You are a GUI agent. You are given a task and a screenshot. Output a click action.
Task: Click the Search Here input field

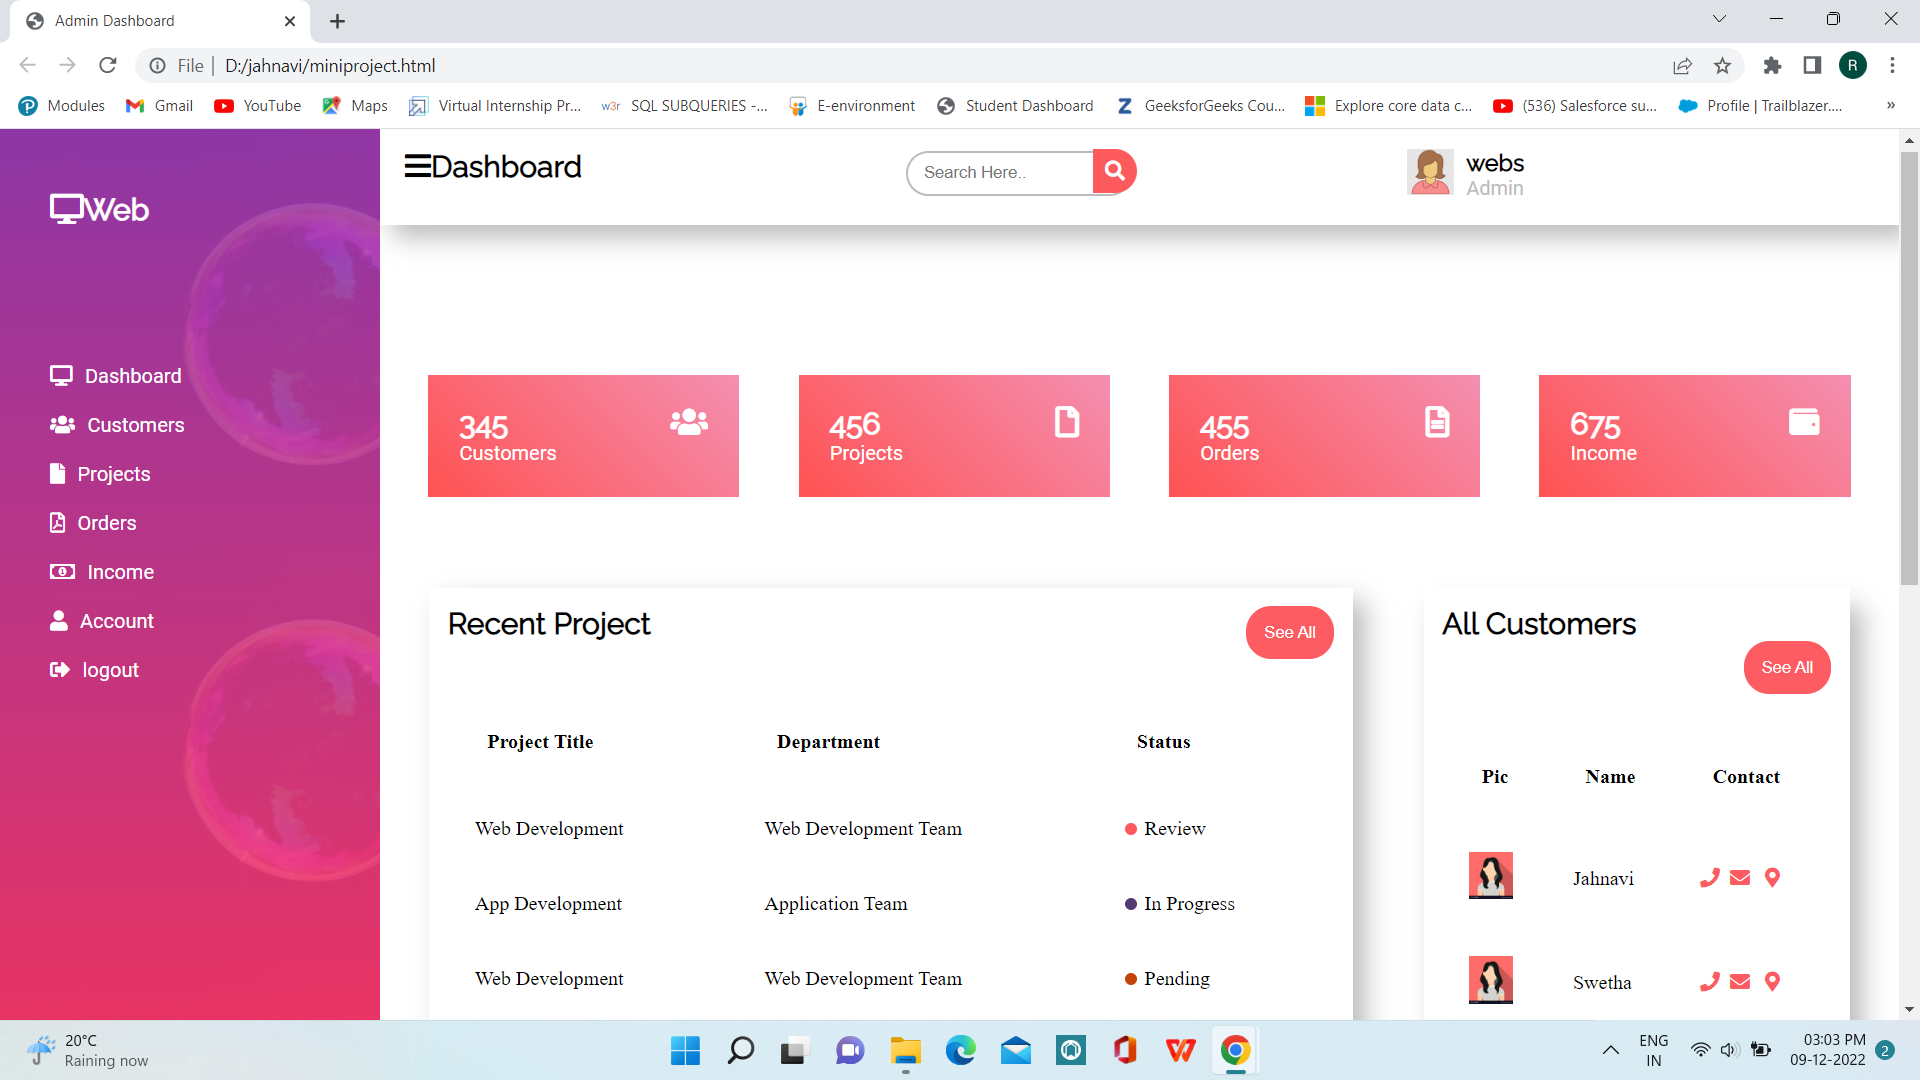pos(1000,172)
